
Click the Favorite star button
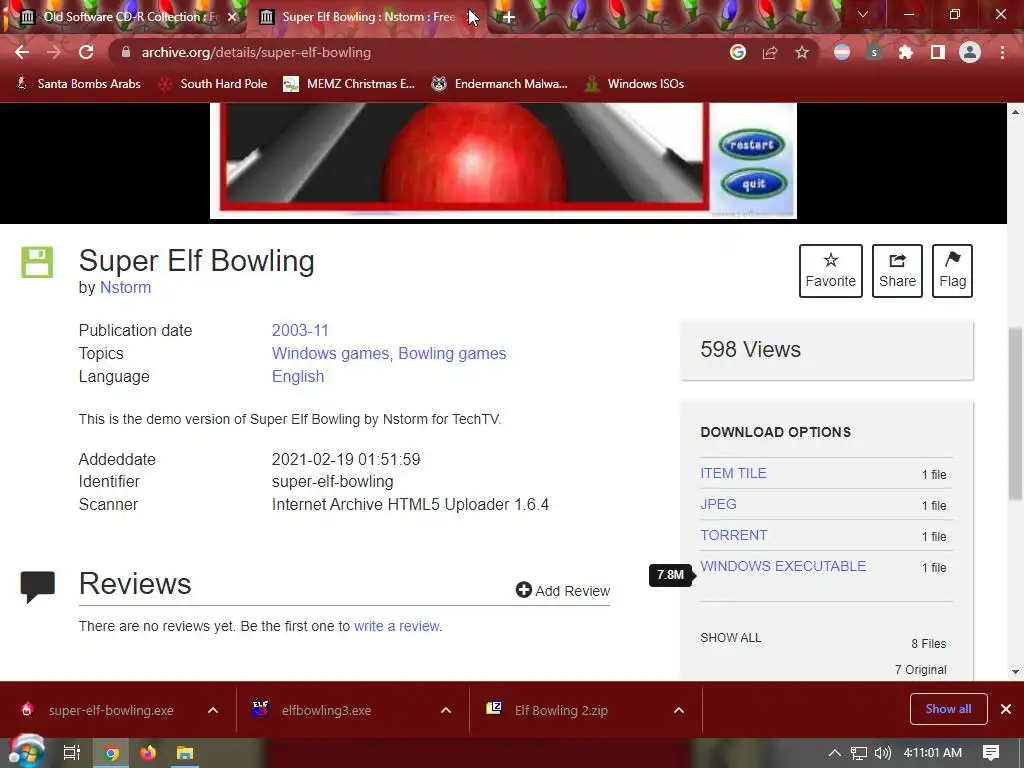(831, 271)
